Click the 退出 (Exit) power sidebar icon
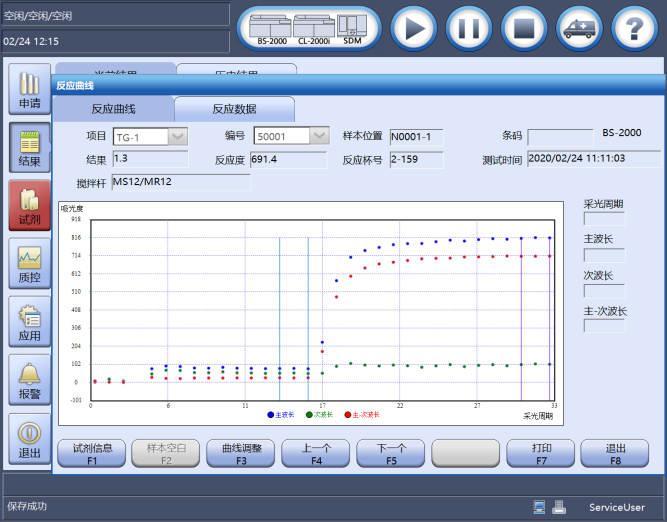The image size is (667, 522). [x=30, y=439]
